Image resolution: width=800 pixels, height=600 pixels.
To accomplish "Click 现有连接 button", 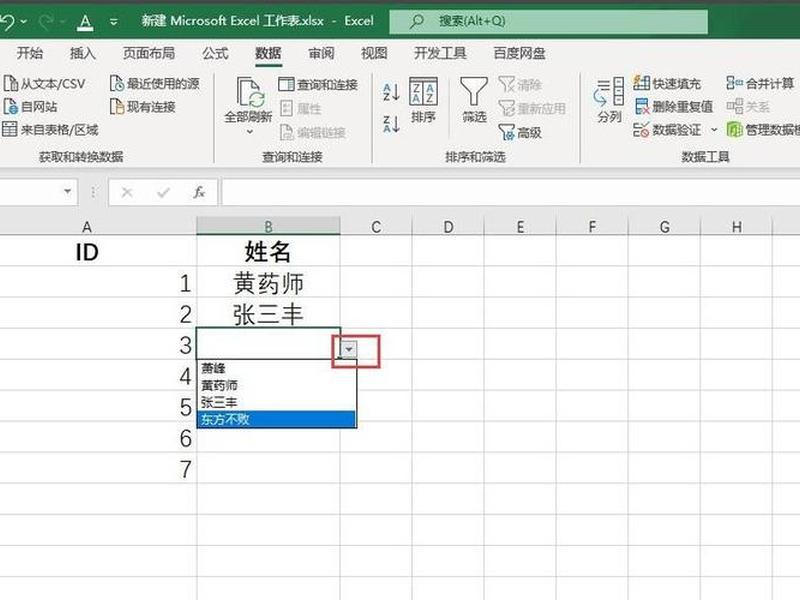I will coord(143,107).
